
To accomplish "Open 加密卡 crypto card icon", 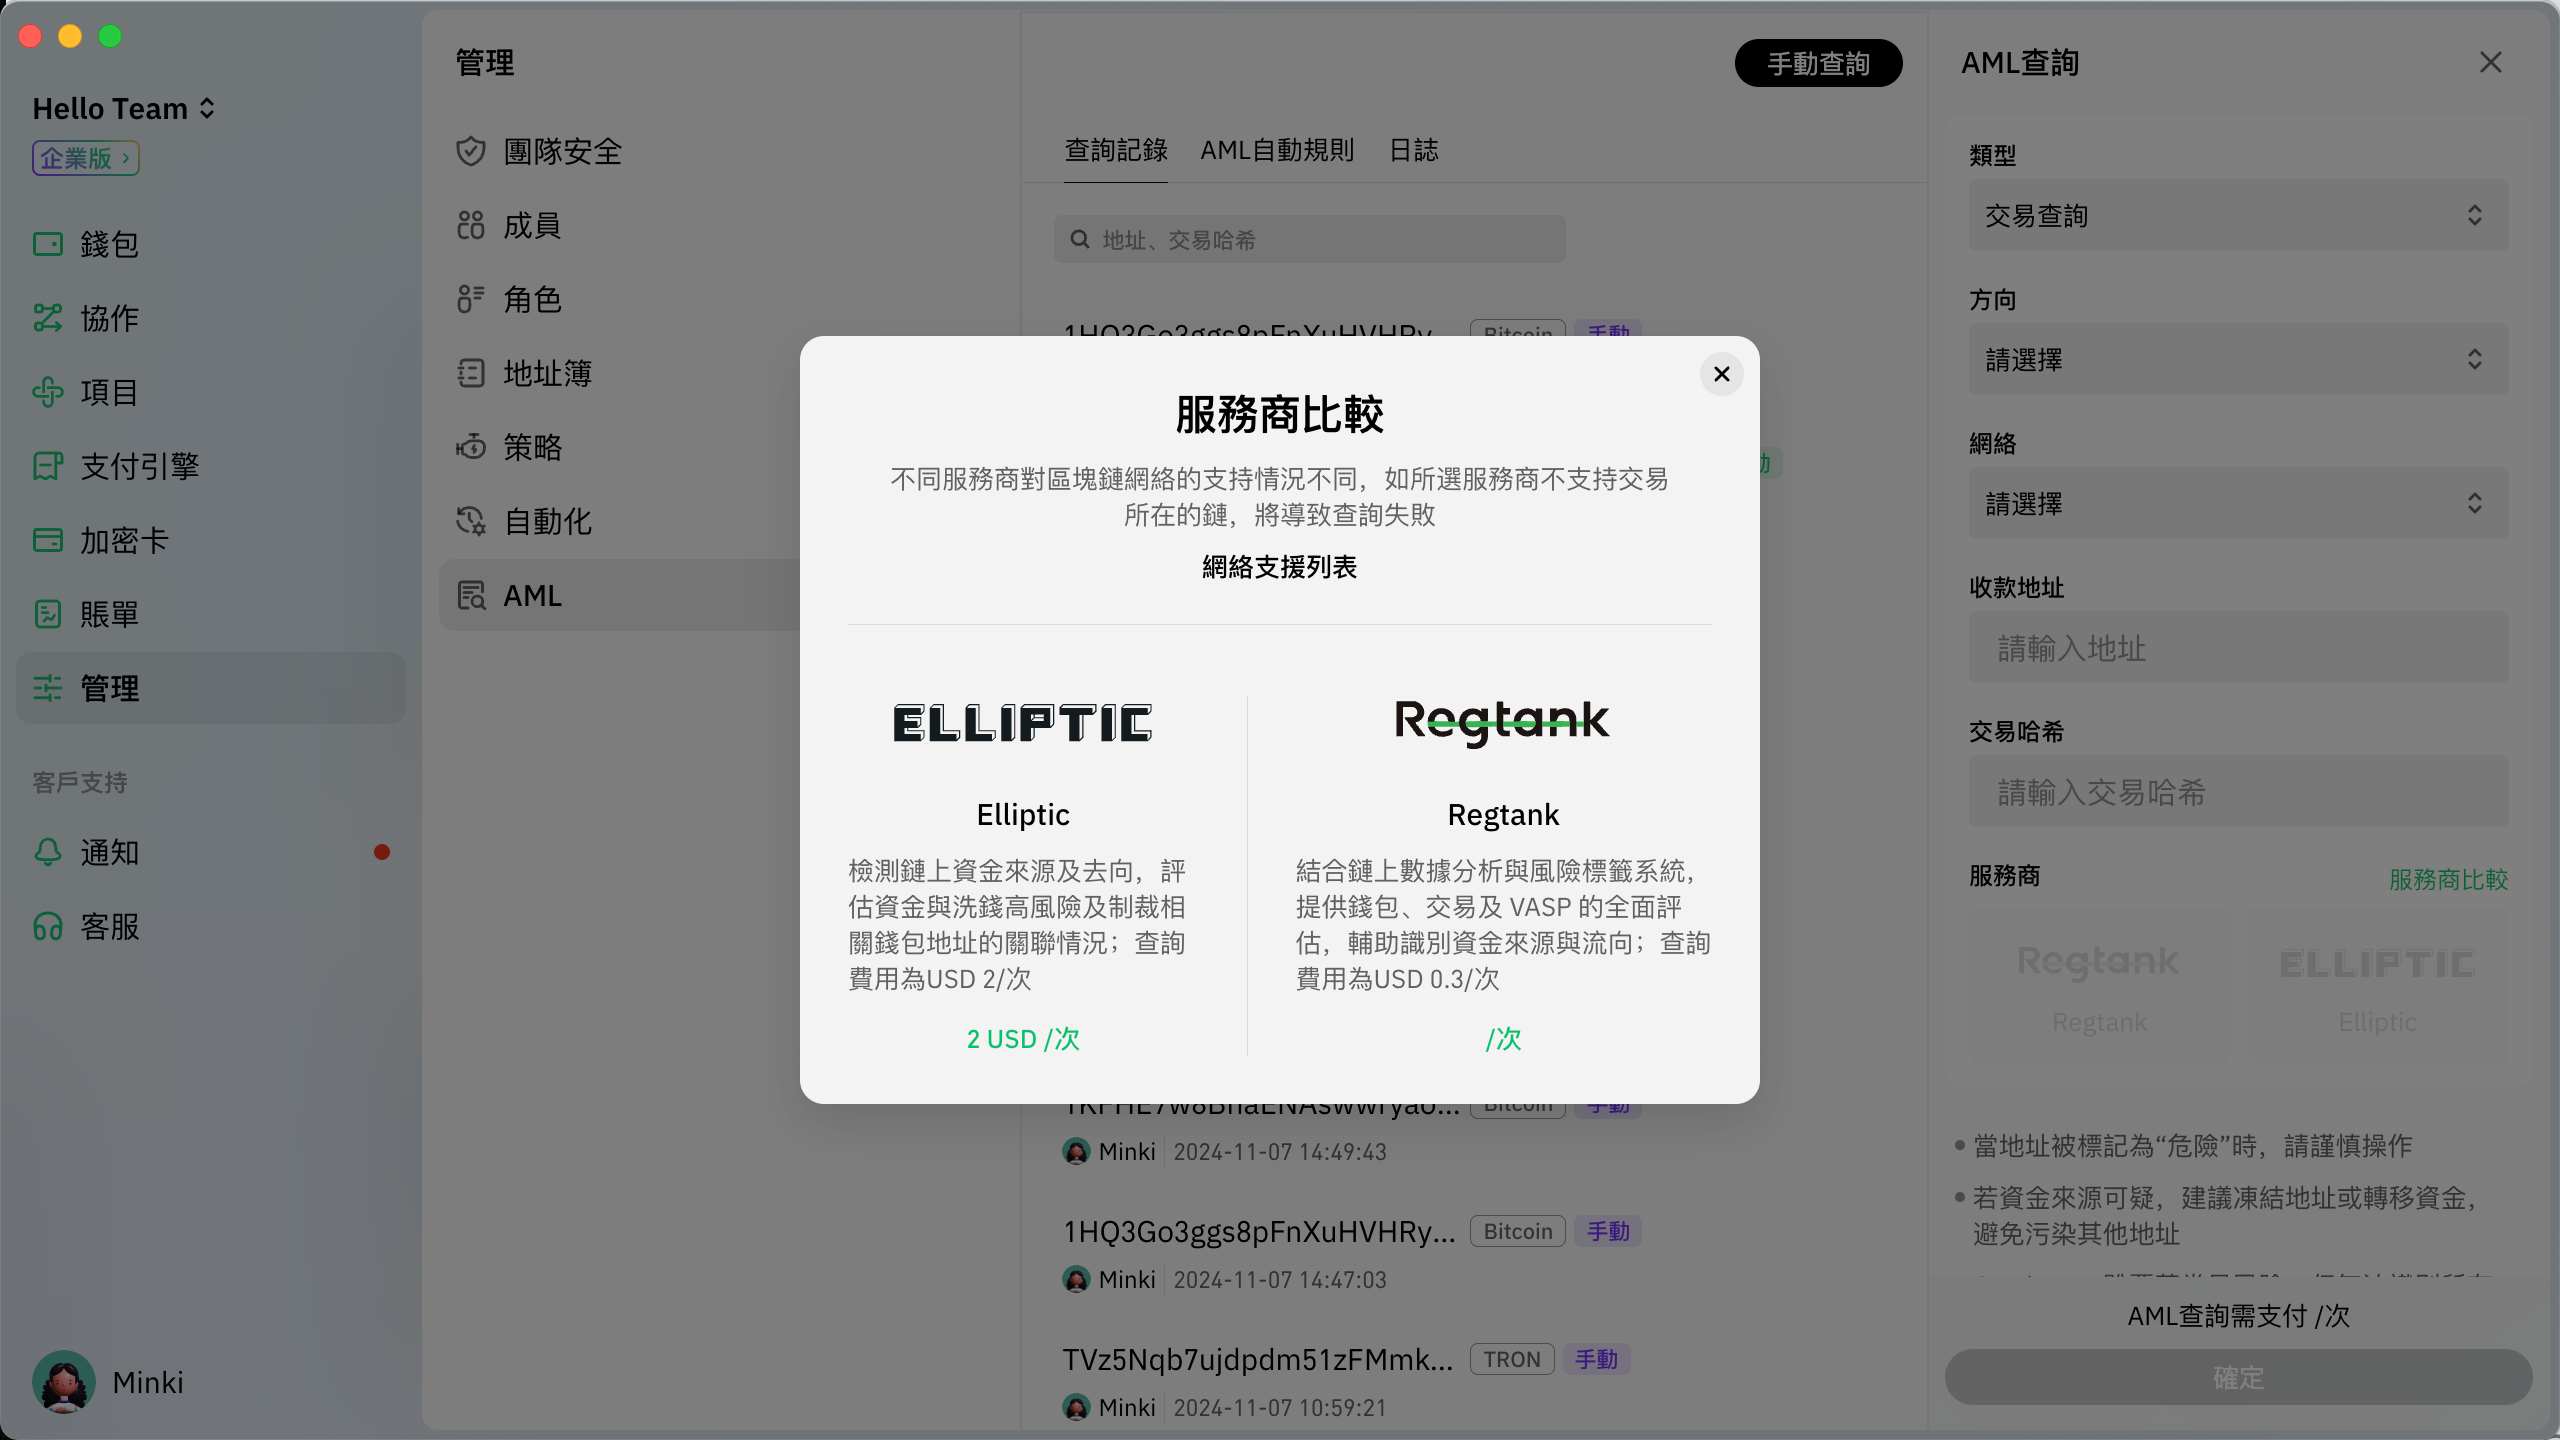I will pyautogui.click(x=48, y=540).
